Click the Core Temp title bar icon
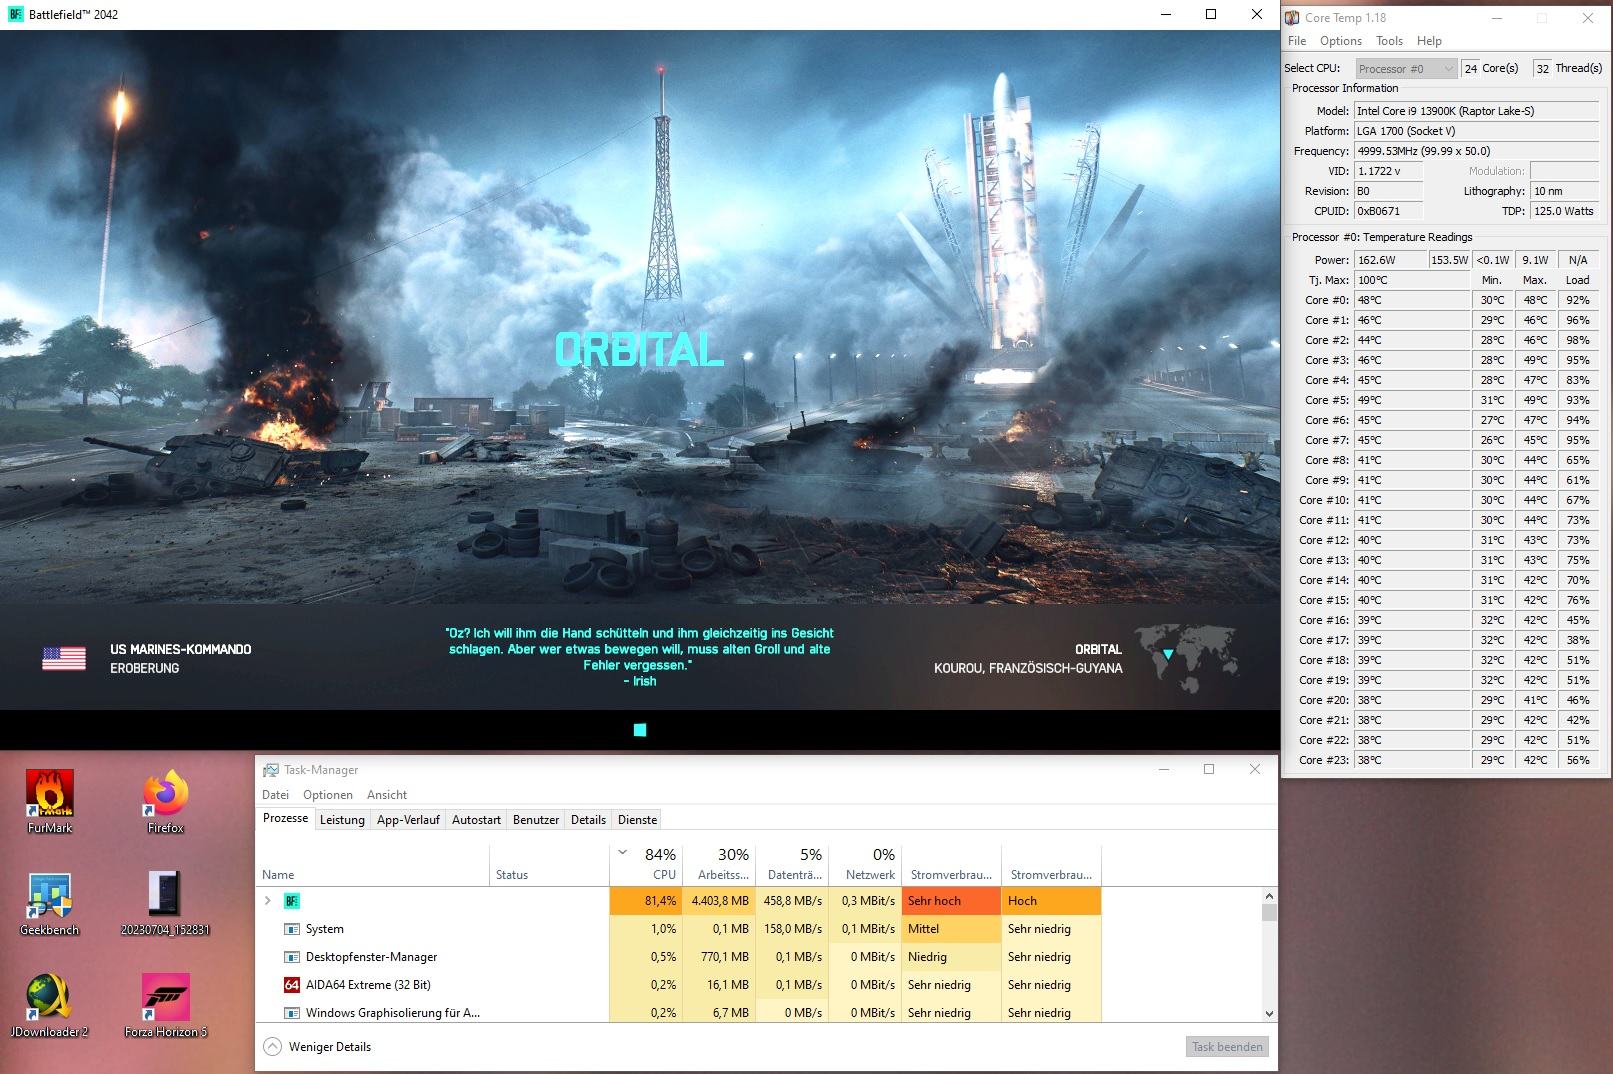1613x1074 pixels. pyautogui.click(x=1293, y=17)
